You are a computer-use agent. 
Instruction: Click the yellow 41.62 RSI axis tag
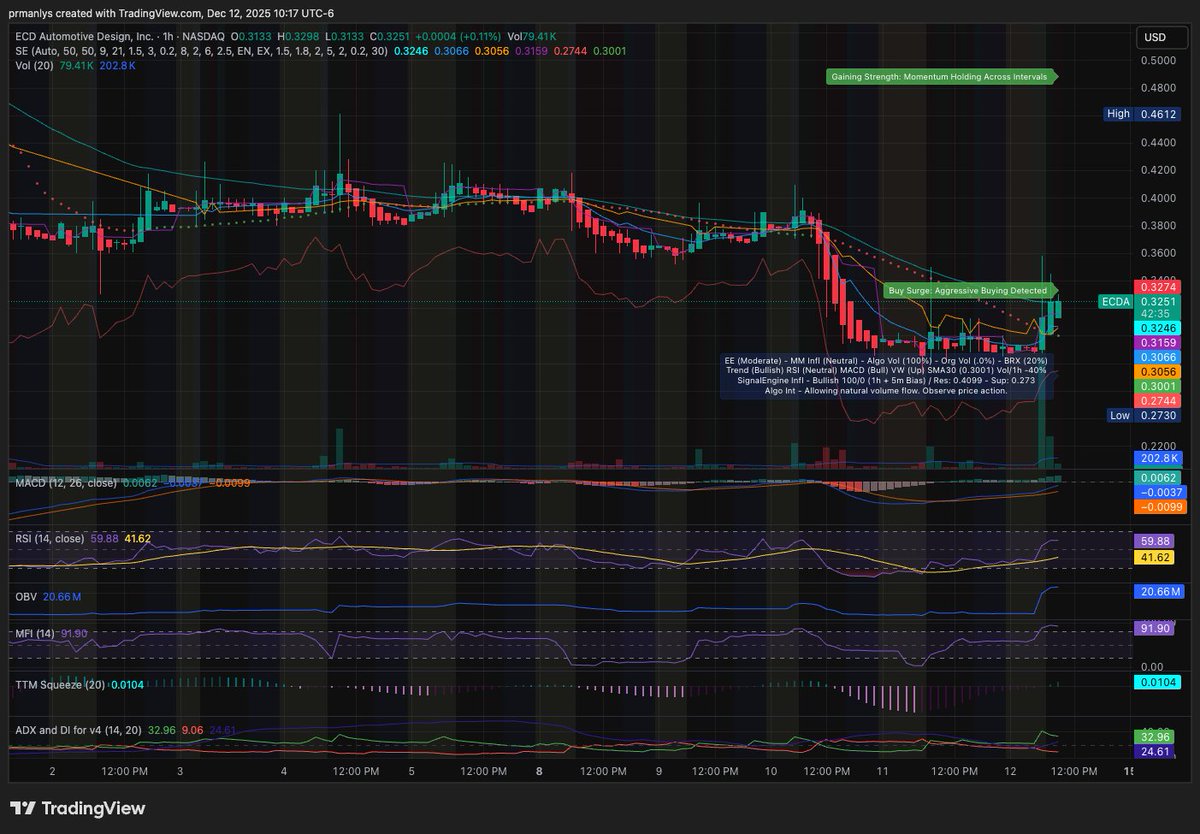(1156, 556)
